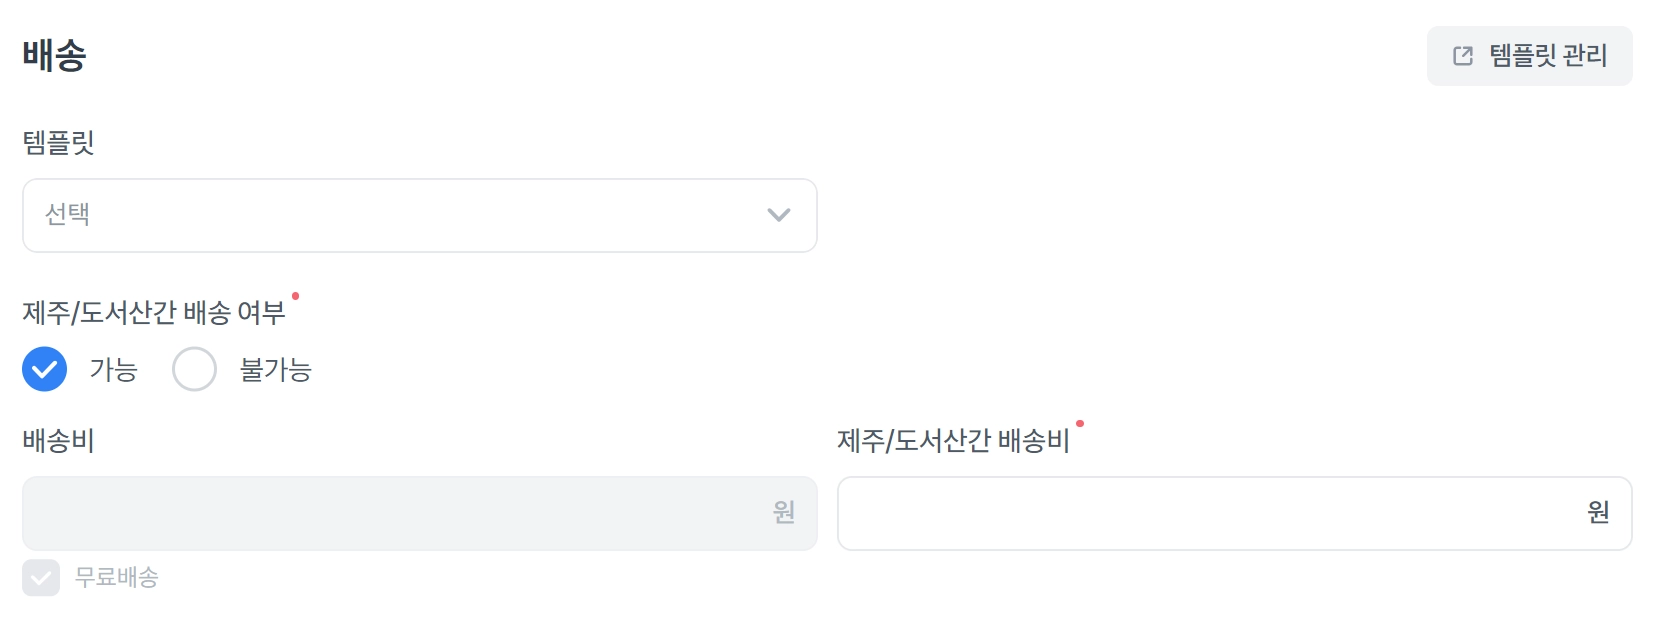The height and width of the screenshot is (620, 1662).
Task: Click the 배송비 field label
Action: point(59,441)
